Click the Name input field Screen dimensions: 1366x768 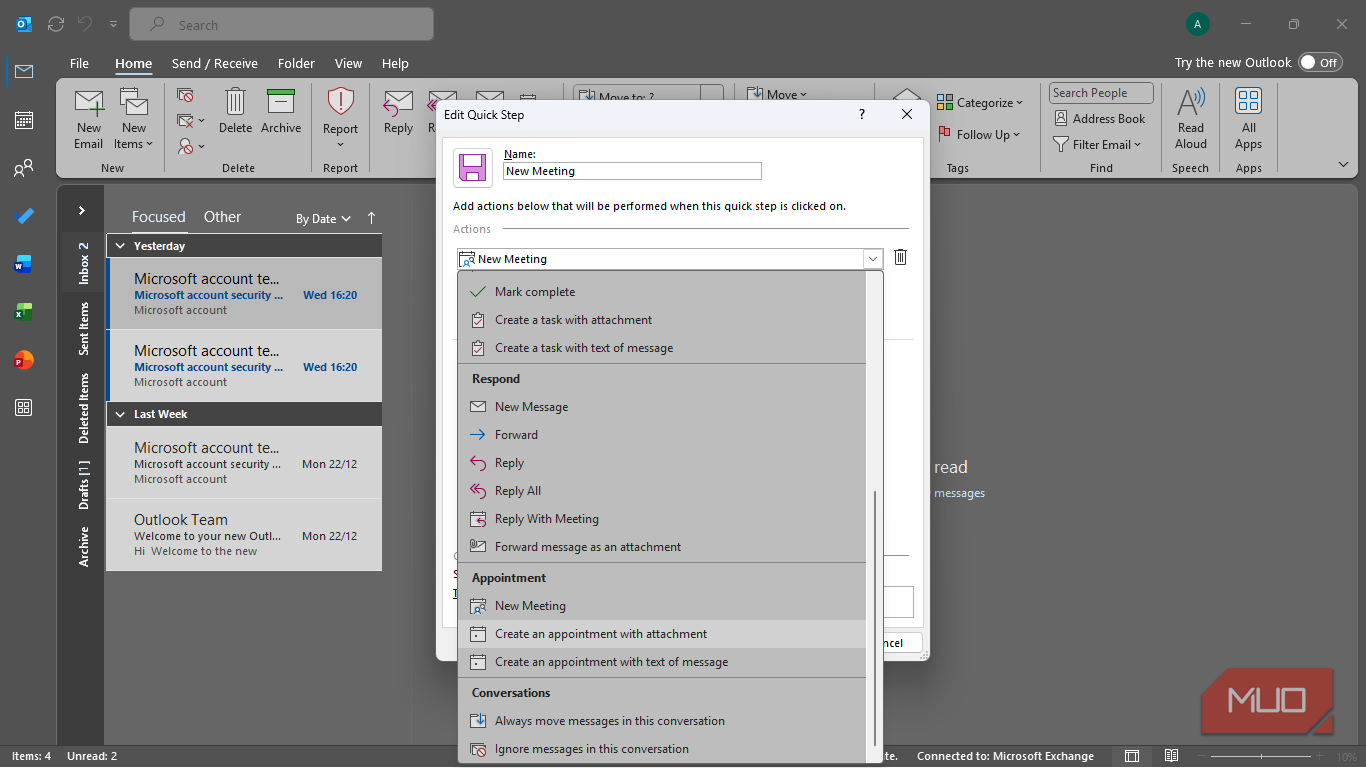pyautogui.click(x=632, y=171)
